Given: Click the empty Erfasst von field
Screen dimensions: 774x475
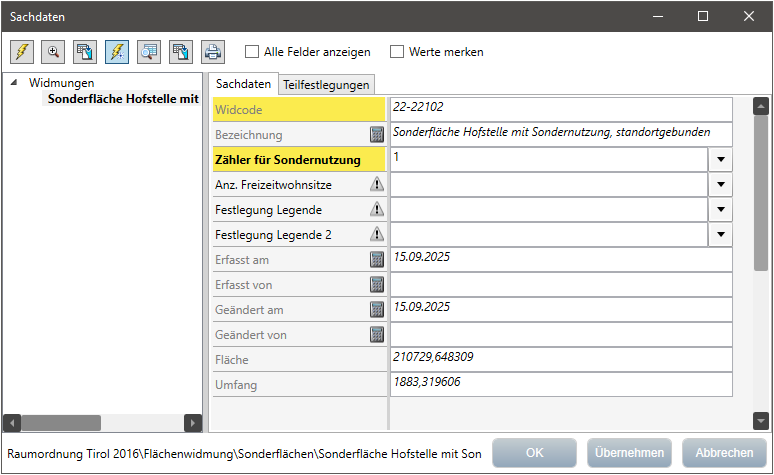Looking at the screenshot, I should coord(561,284).
